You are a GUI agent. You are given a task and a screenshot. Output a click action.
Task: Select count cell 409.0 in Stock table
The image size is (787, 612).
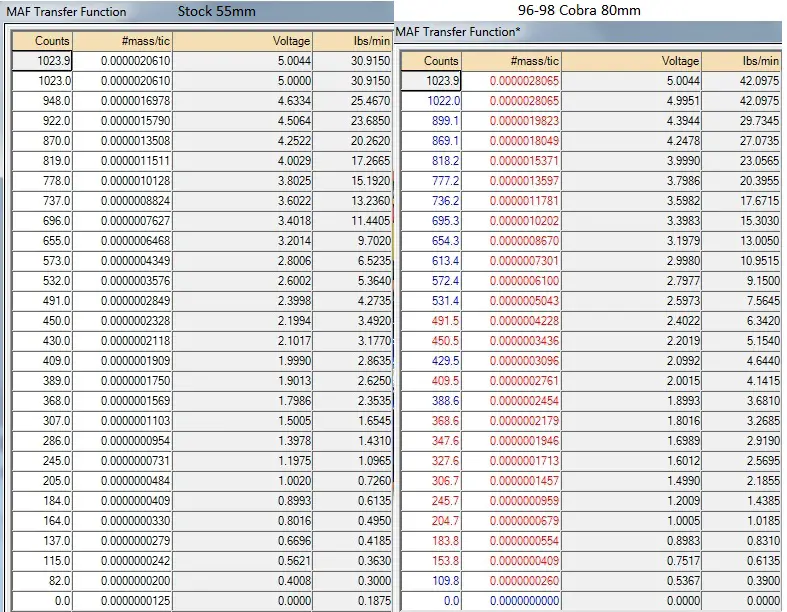click(42, 361)
